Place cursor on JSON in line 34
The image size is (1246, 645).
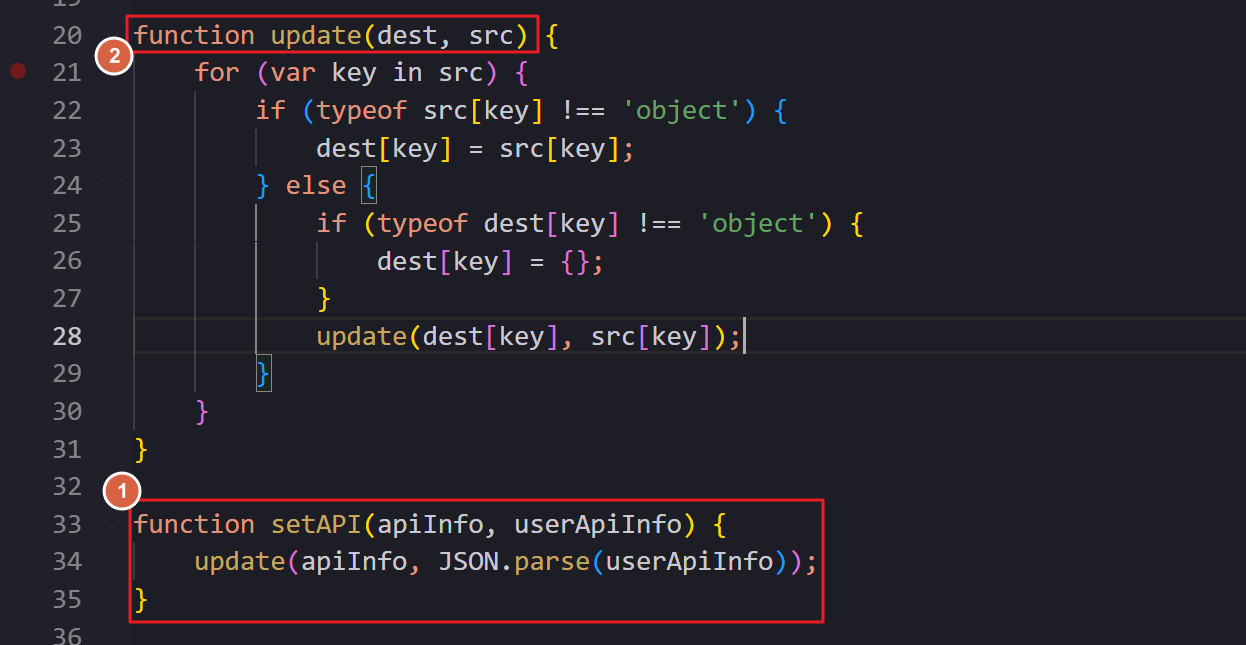pos(468,562)
